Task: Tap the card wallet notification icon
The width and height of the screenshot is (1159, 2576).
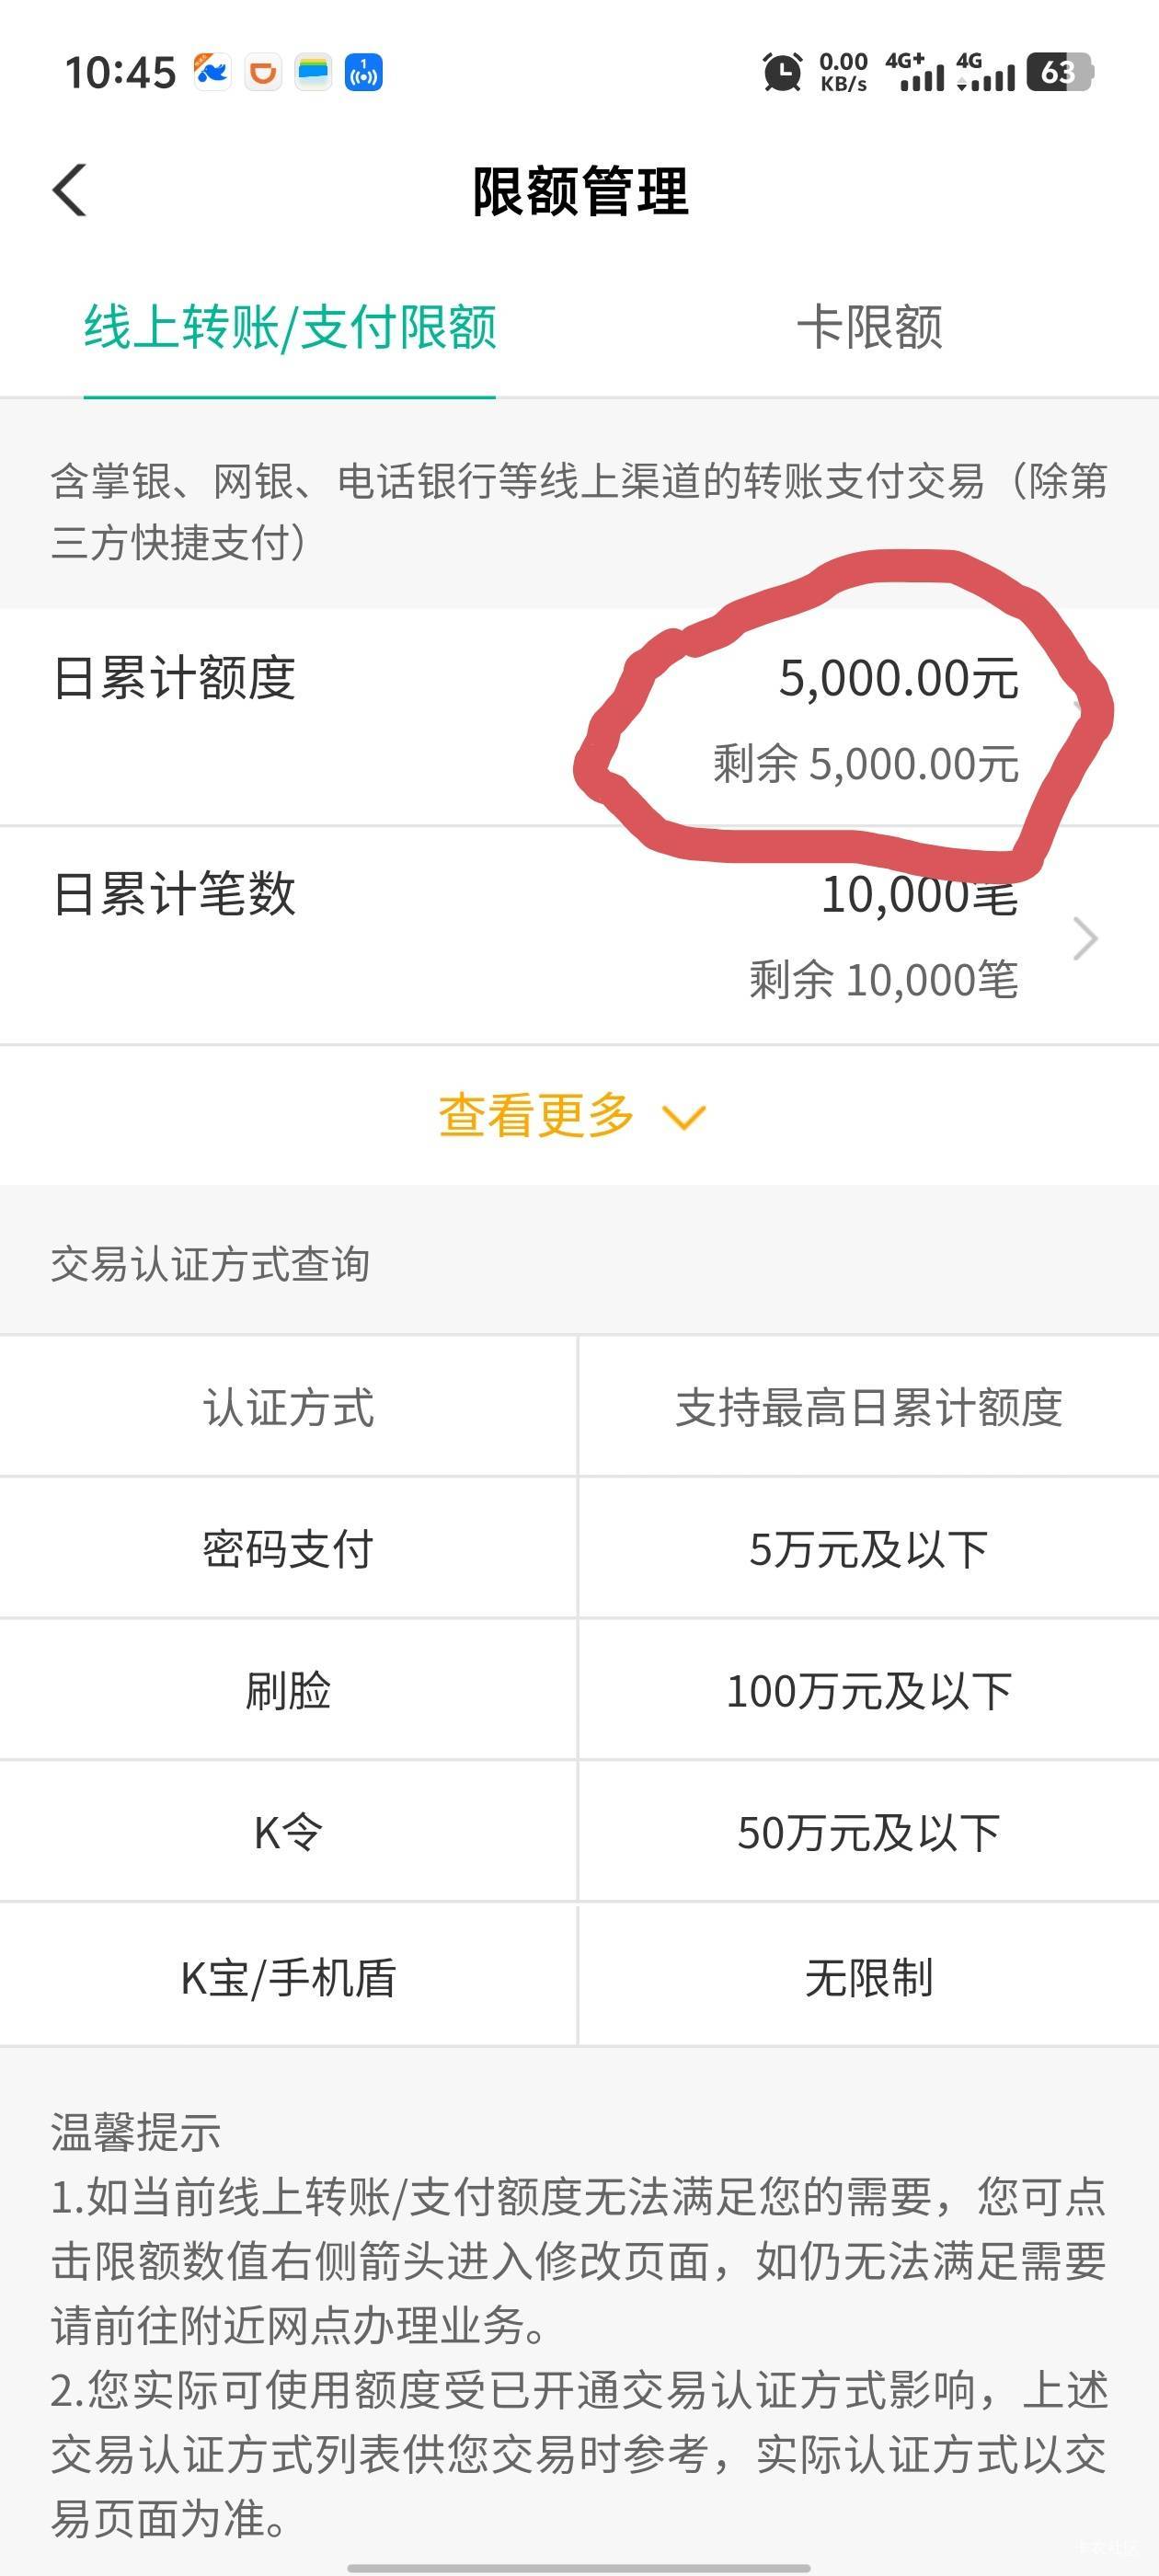Action: click(313, 73)
